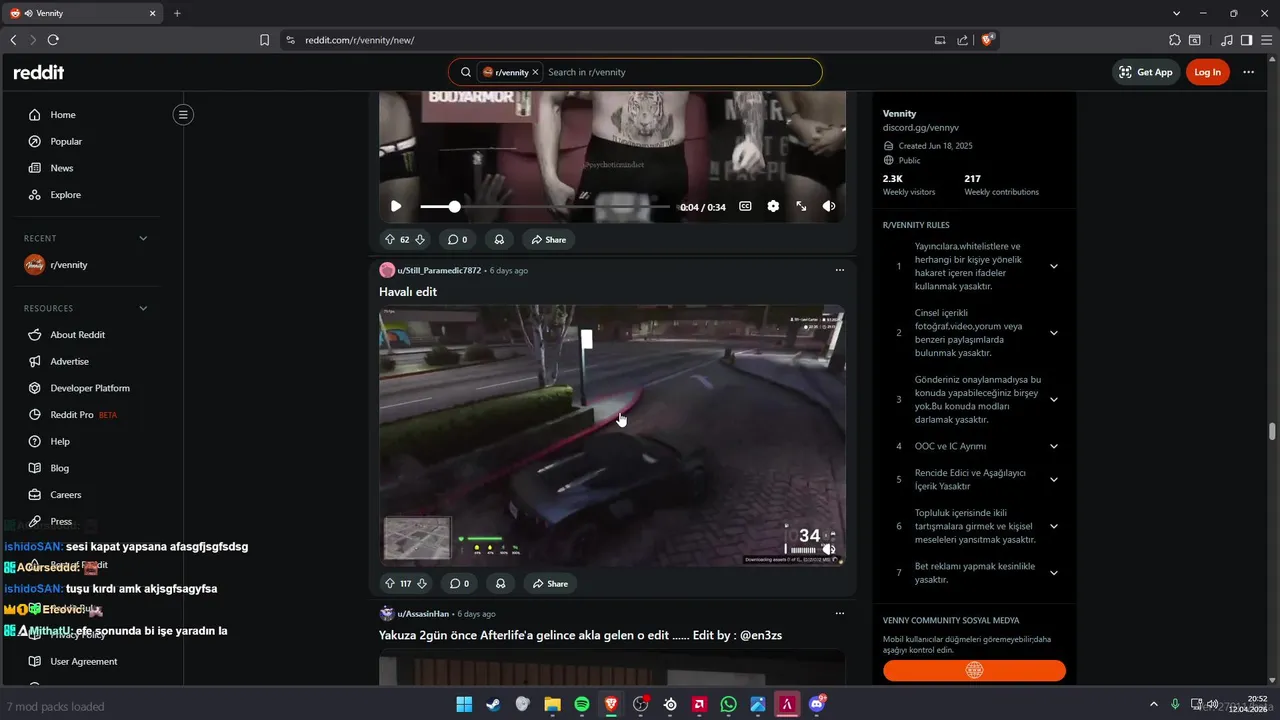The image size is (1280, 720).
Task: Reload the current page
Action: 53,40
